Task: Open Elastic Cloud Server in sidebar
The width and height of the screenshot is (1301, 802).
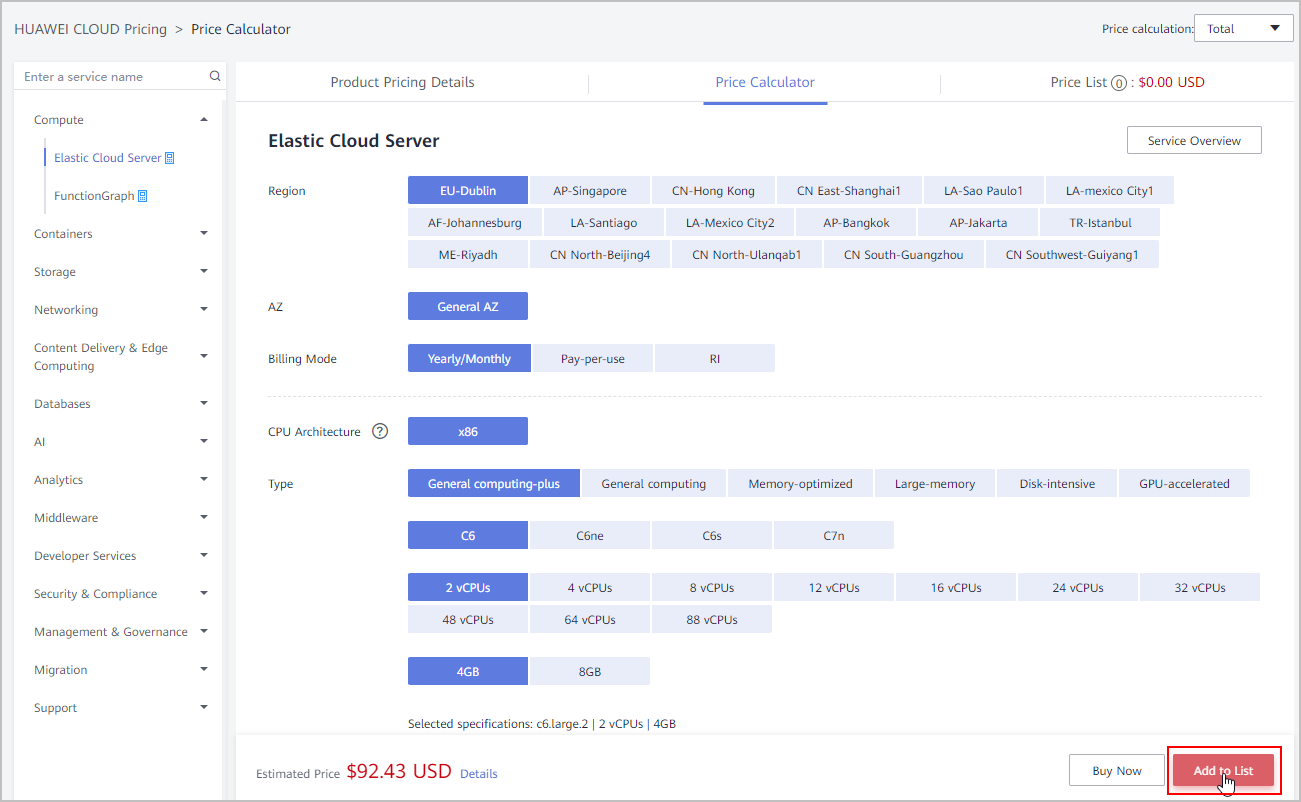Action: tap(107, 158)
